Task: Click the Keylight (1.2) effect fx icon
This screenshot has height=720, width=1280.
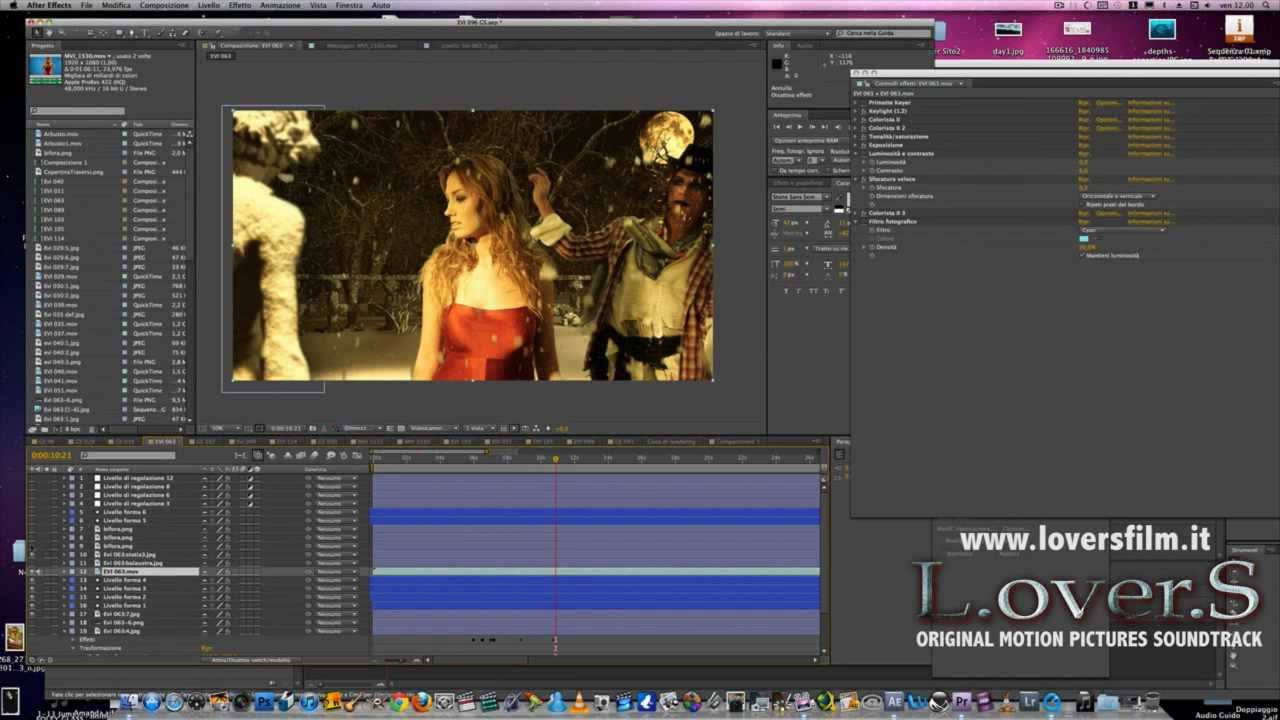Action: coord(863,111)
